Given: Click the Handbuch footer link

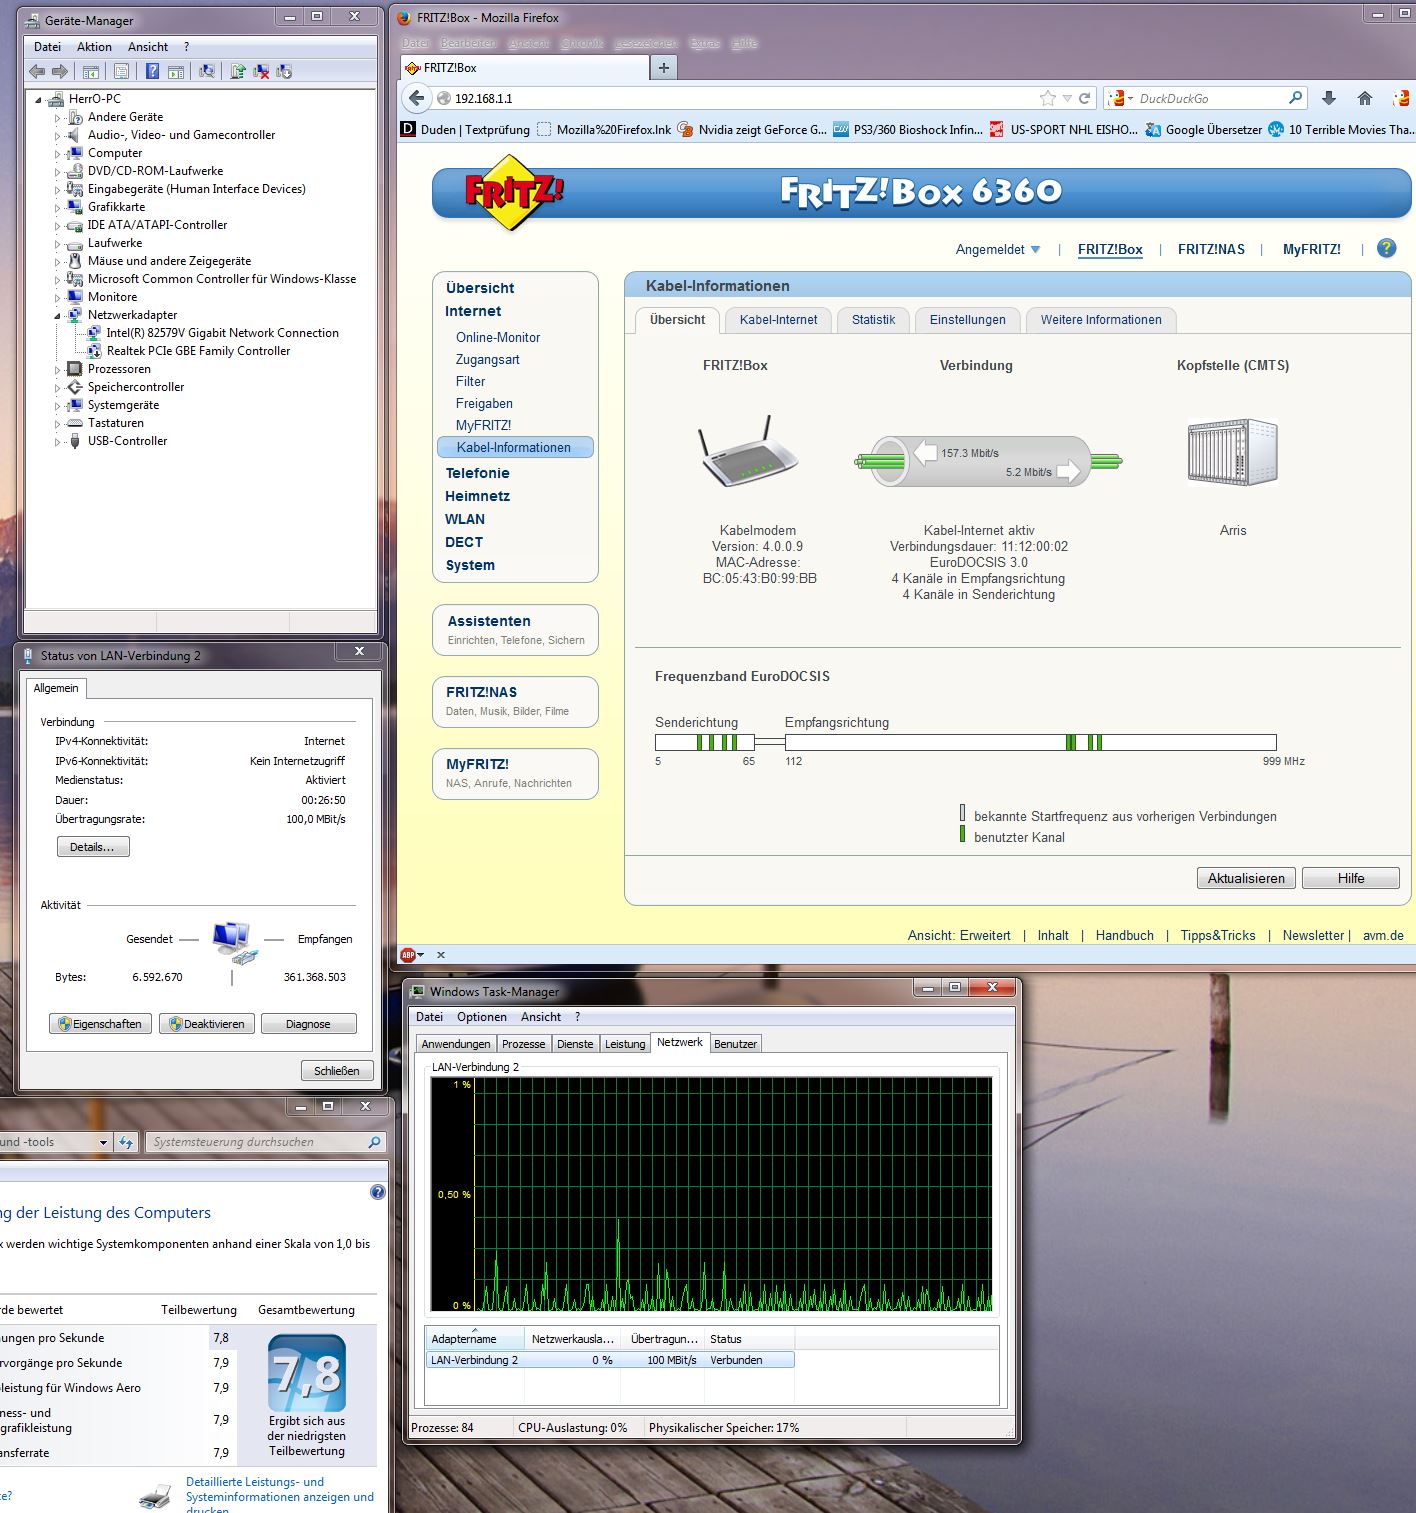Looking at the screenshot, I should click(1124, 935).
